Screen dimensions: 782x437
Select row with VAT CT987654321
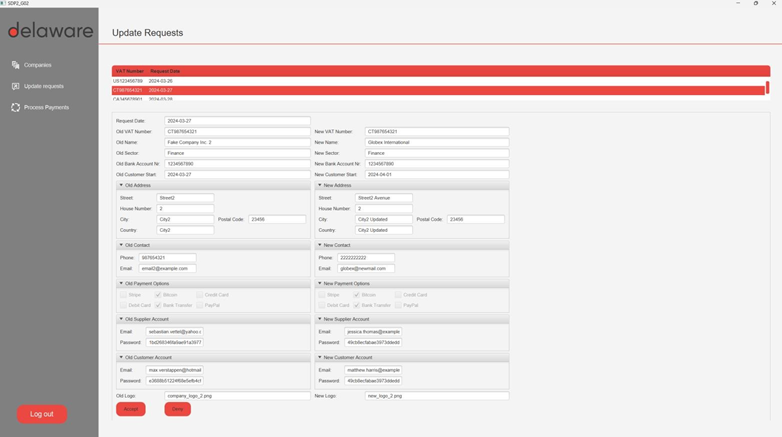(x=438, y=90)
